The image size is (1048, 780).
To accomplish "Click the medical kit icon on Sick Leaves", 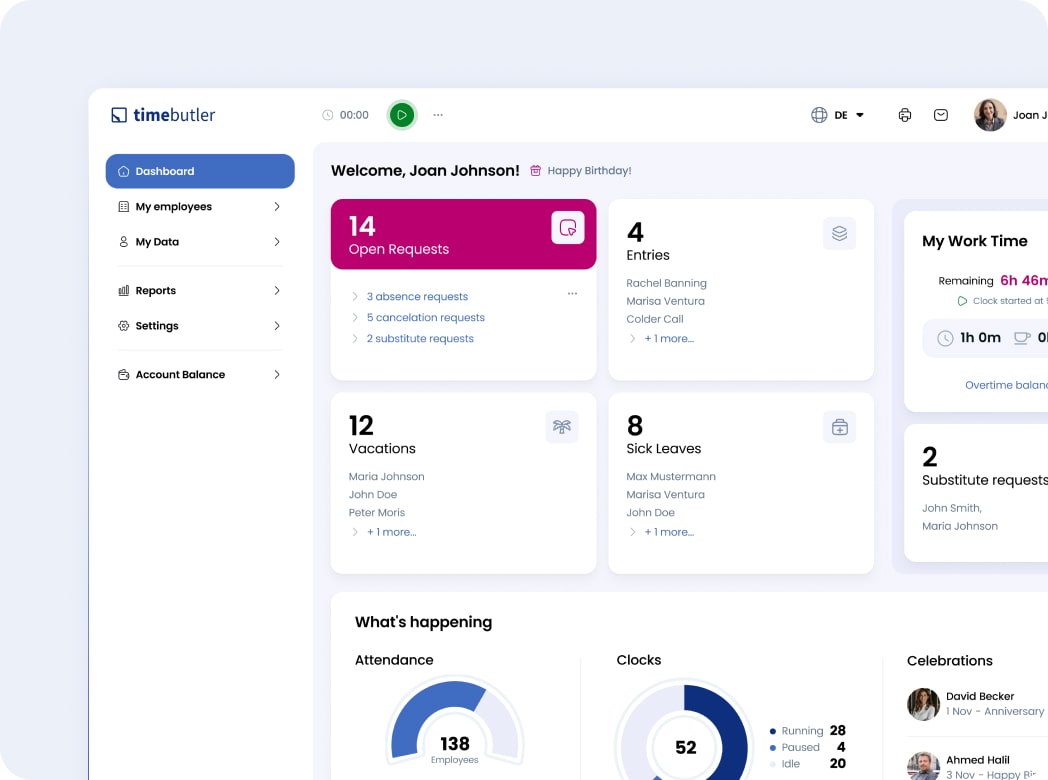I will coord(839,427).
